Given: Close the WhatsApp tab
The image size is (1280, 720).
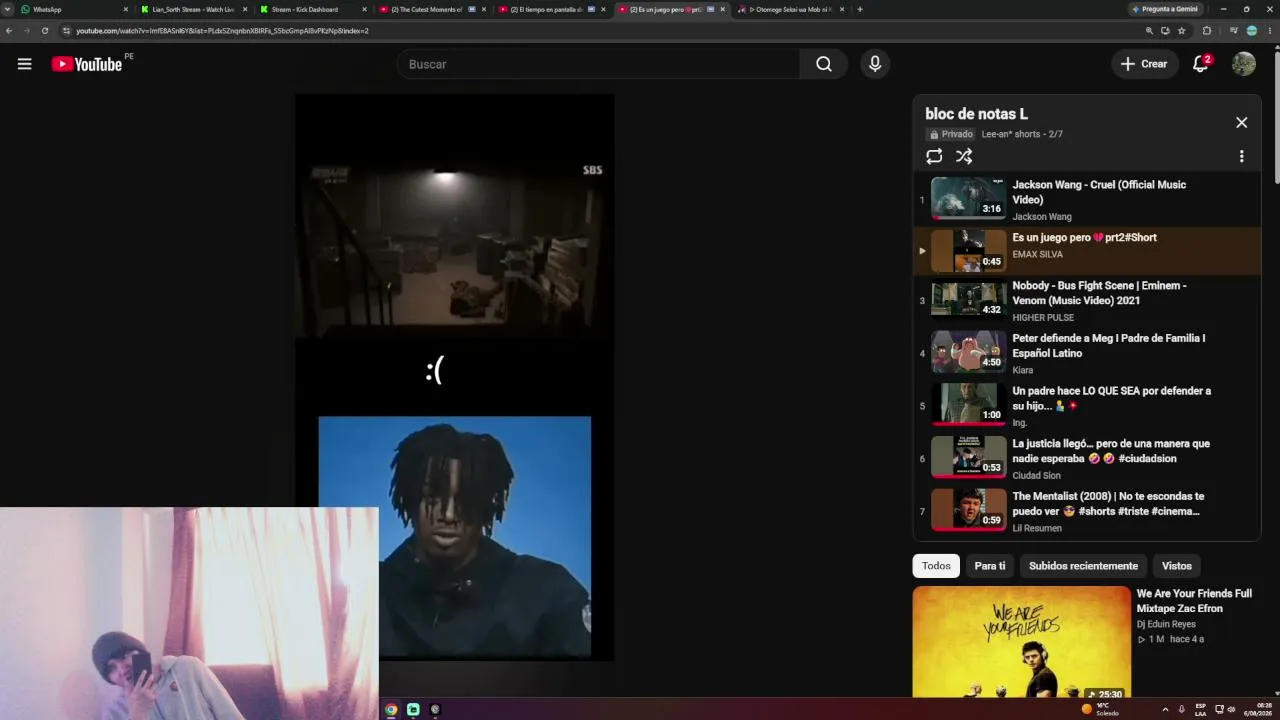Looking at the screenshot, I should pyautogui.click(x=126, y=9).
